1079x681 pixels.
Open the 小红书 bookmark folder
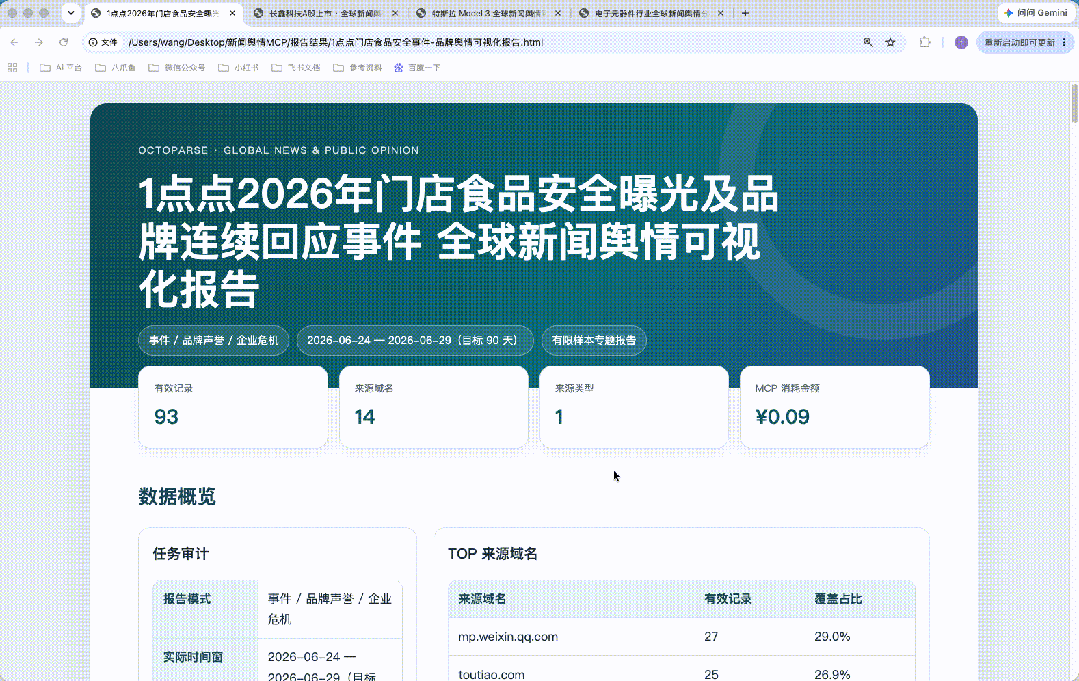coord(238,67)
